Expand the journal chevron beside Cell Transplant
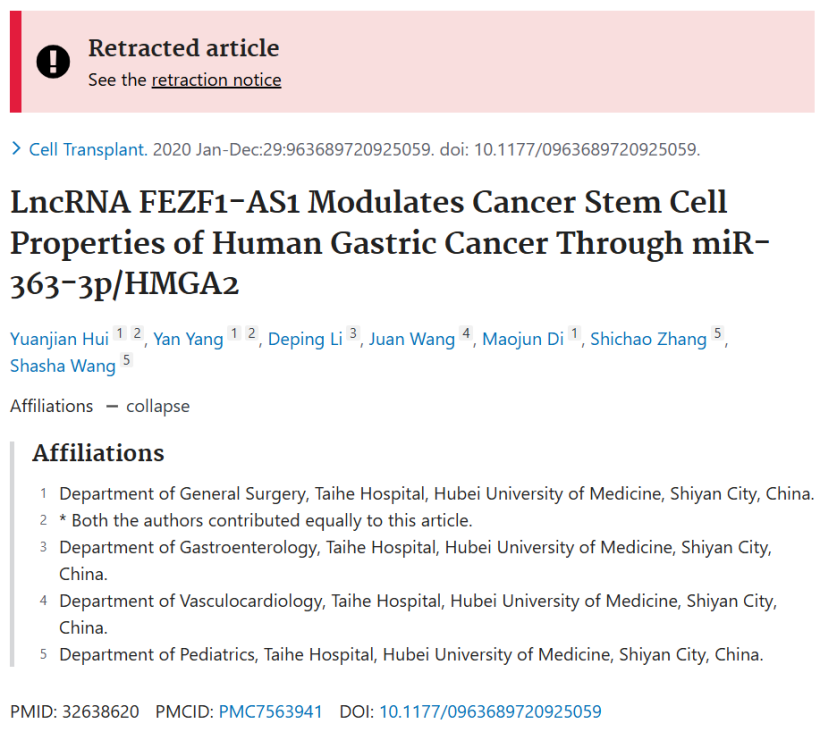The height and width of the screenshot is (733, 820). (16, 149)
